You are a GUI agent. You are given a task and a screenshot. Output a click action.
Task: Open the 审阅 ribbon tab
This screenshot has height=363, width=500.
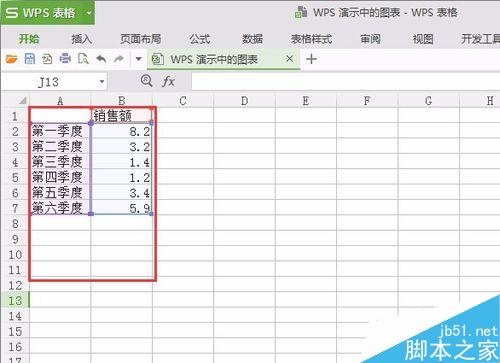[370, 39]
